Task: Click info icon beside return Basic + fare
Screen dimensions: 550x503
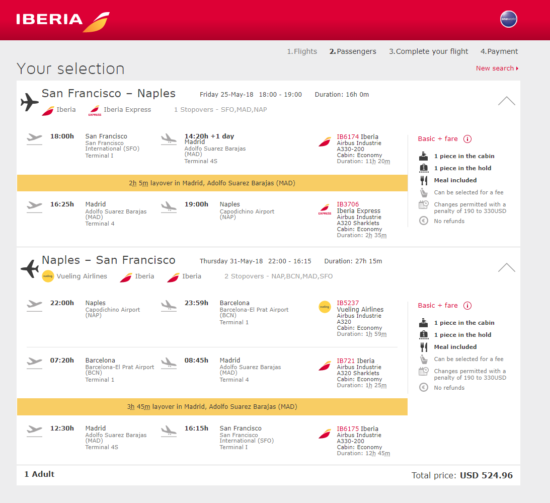Action: [467, 306]
